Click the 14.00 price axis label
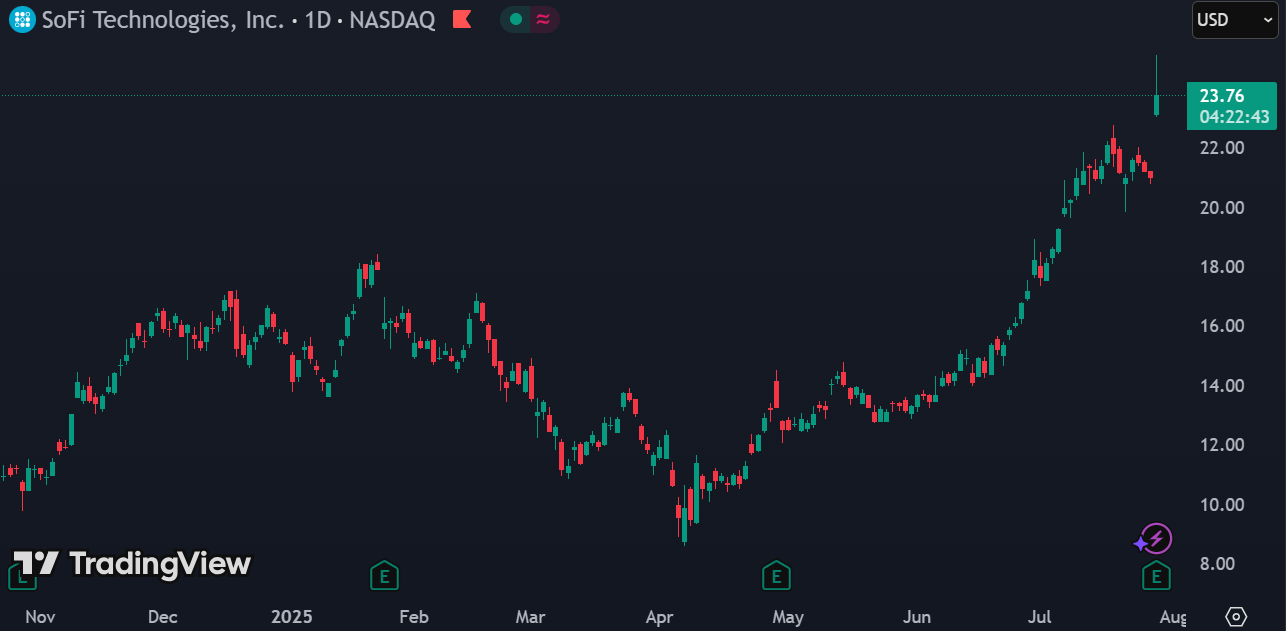The image size is (1286, 631). coord(1222,386)
